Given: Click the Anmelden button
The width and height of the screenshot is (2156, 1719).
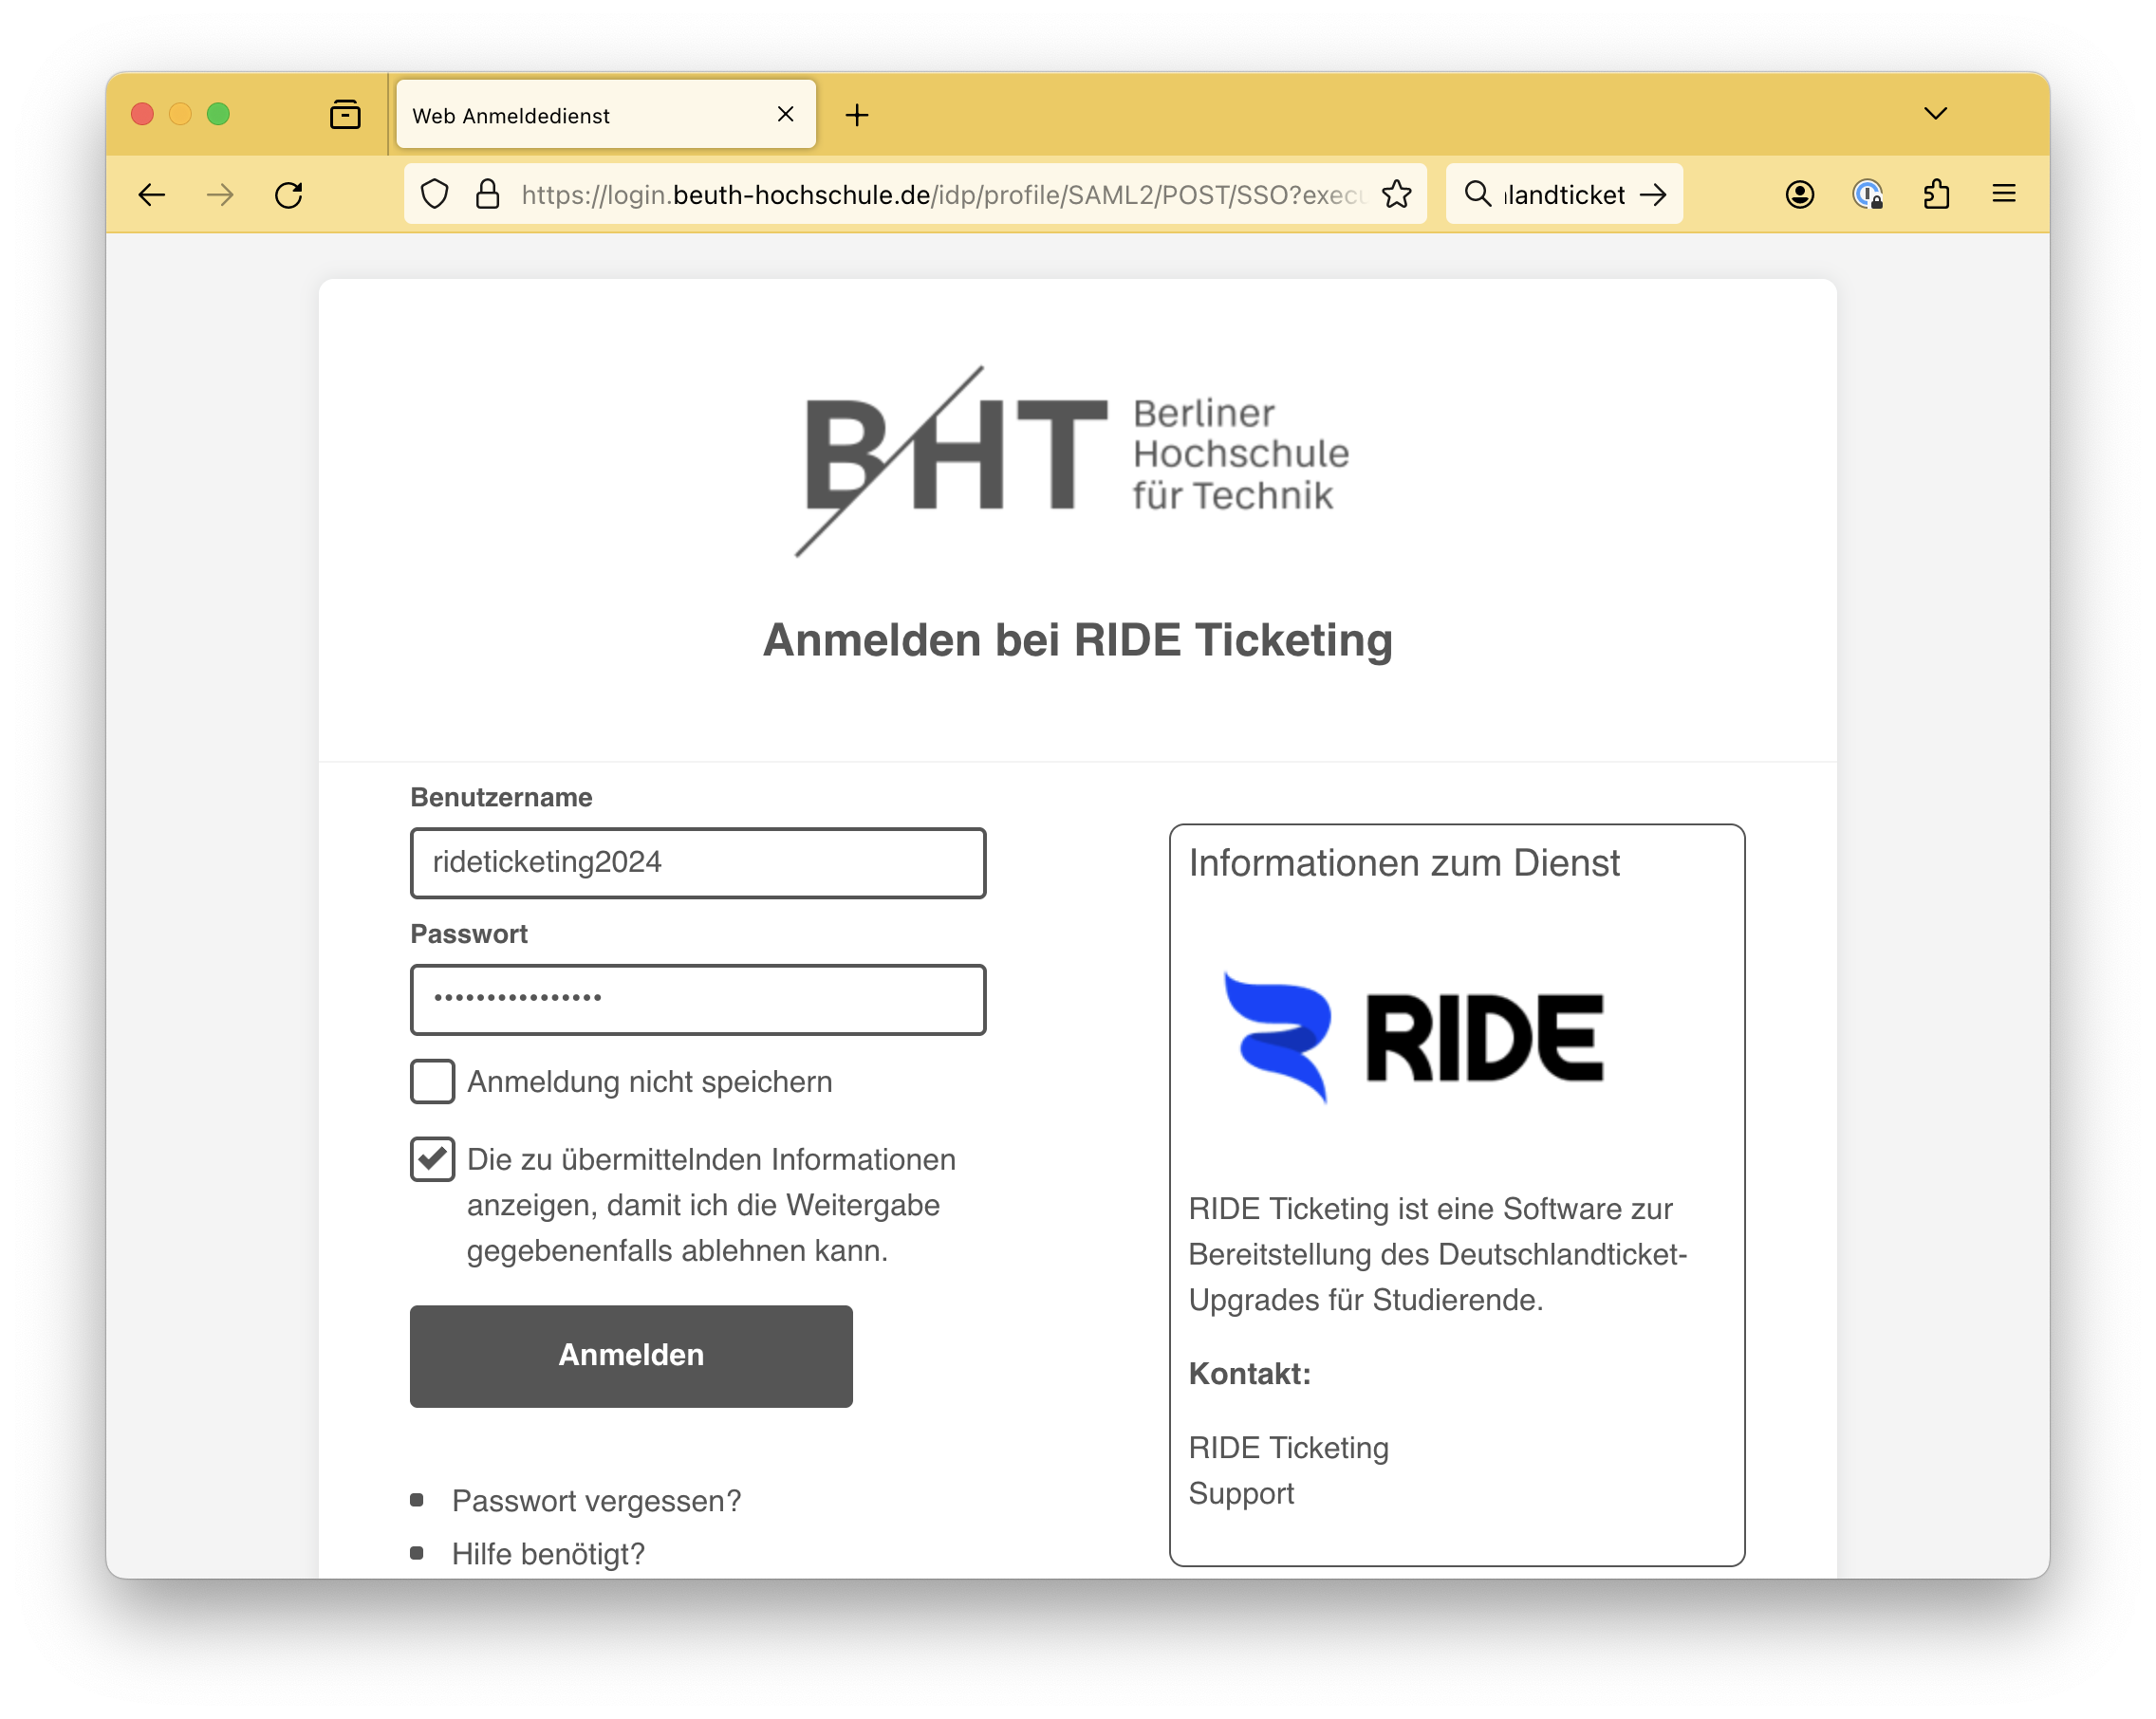Looking at the screenshot, I should pyautogui.click(x=631, y=1355).
